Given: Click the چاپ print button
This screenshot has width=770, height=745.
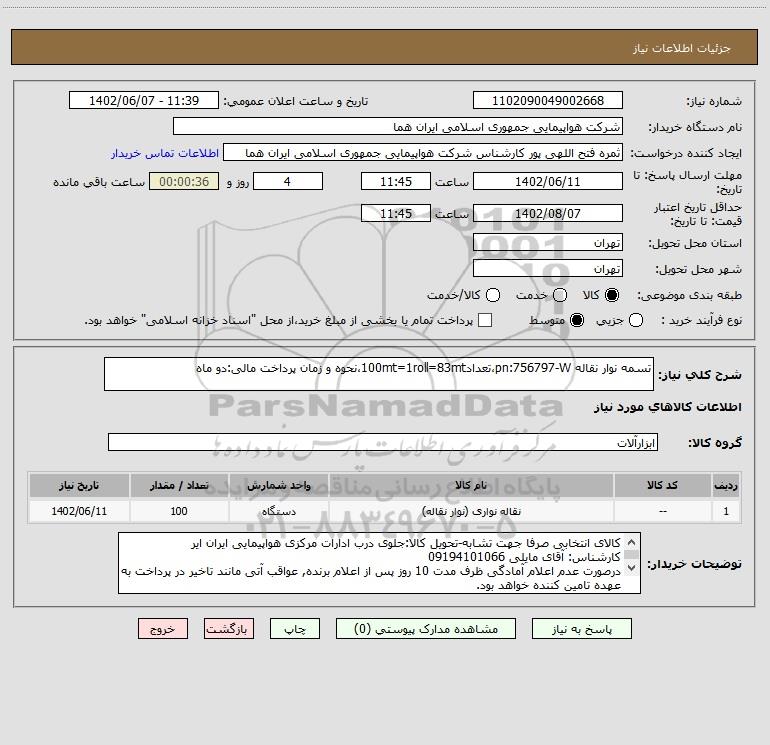Looking at the screenshot, I should (x=295, y=629).
